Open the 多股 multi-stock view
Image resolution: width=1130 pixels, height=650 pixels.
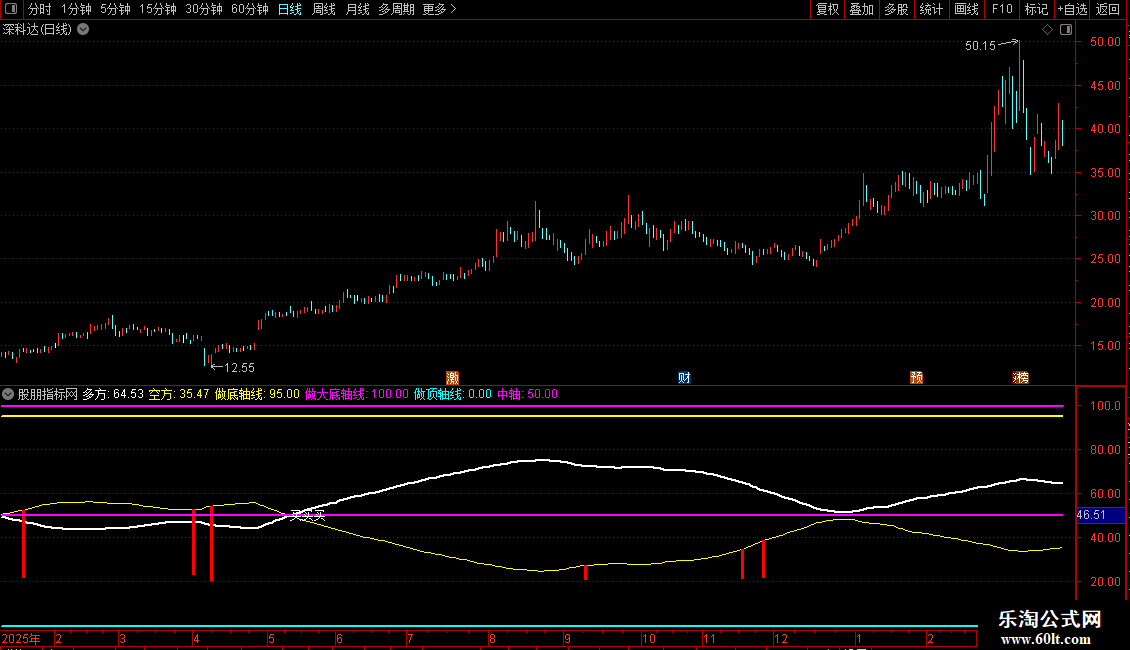tap(896, 9)
